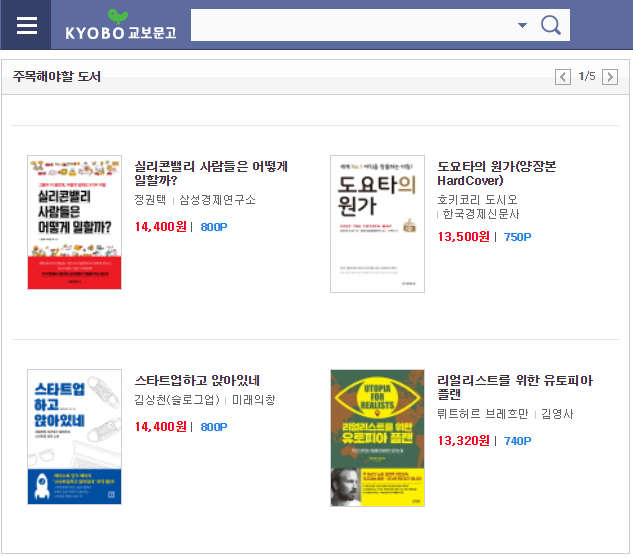
Task: Click price 13,320원
Action: tap(463, 441)
